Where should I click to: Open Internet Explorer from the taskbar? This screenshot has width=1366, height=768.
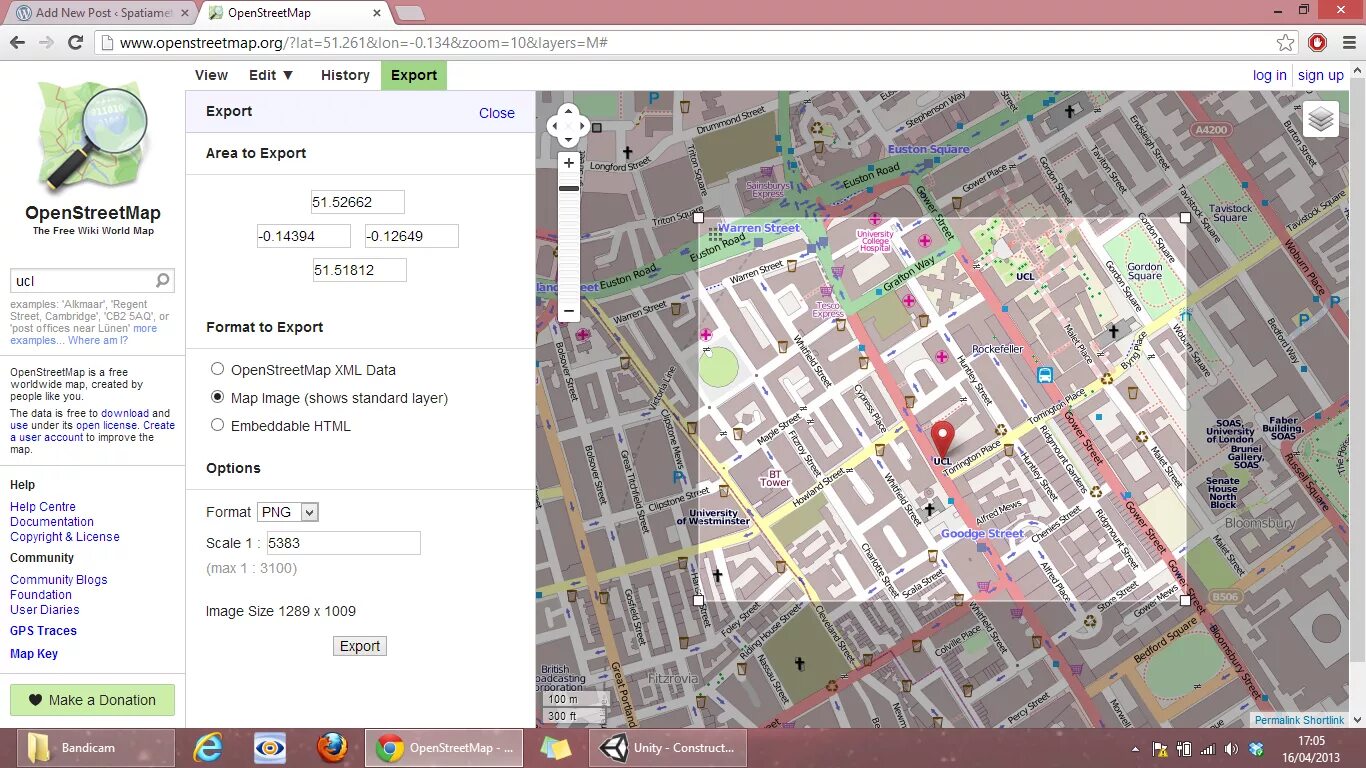(x=208, y=748)
